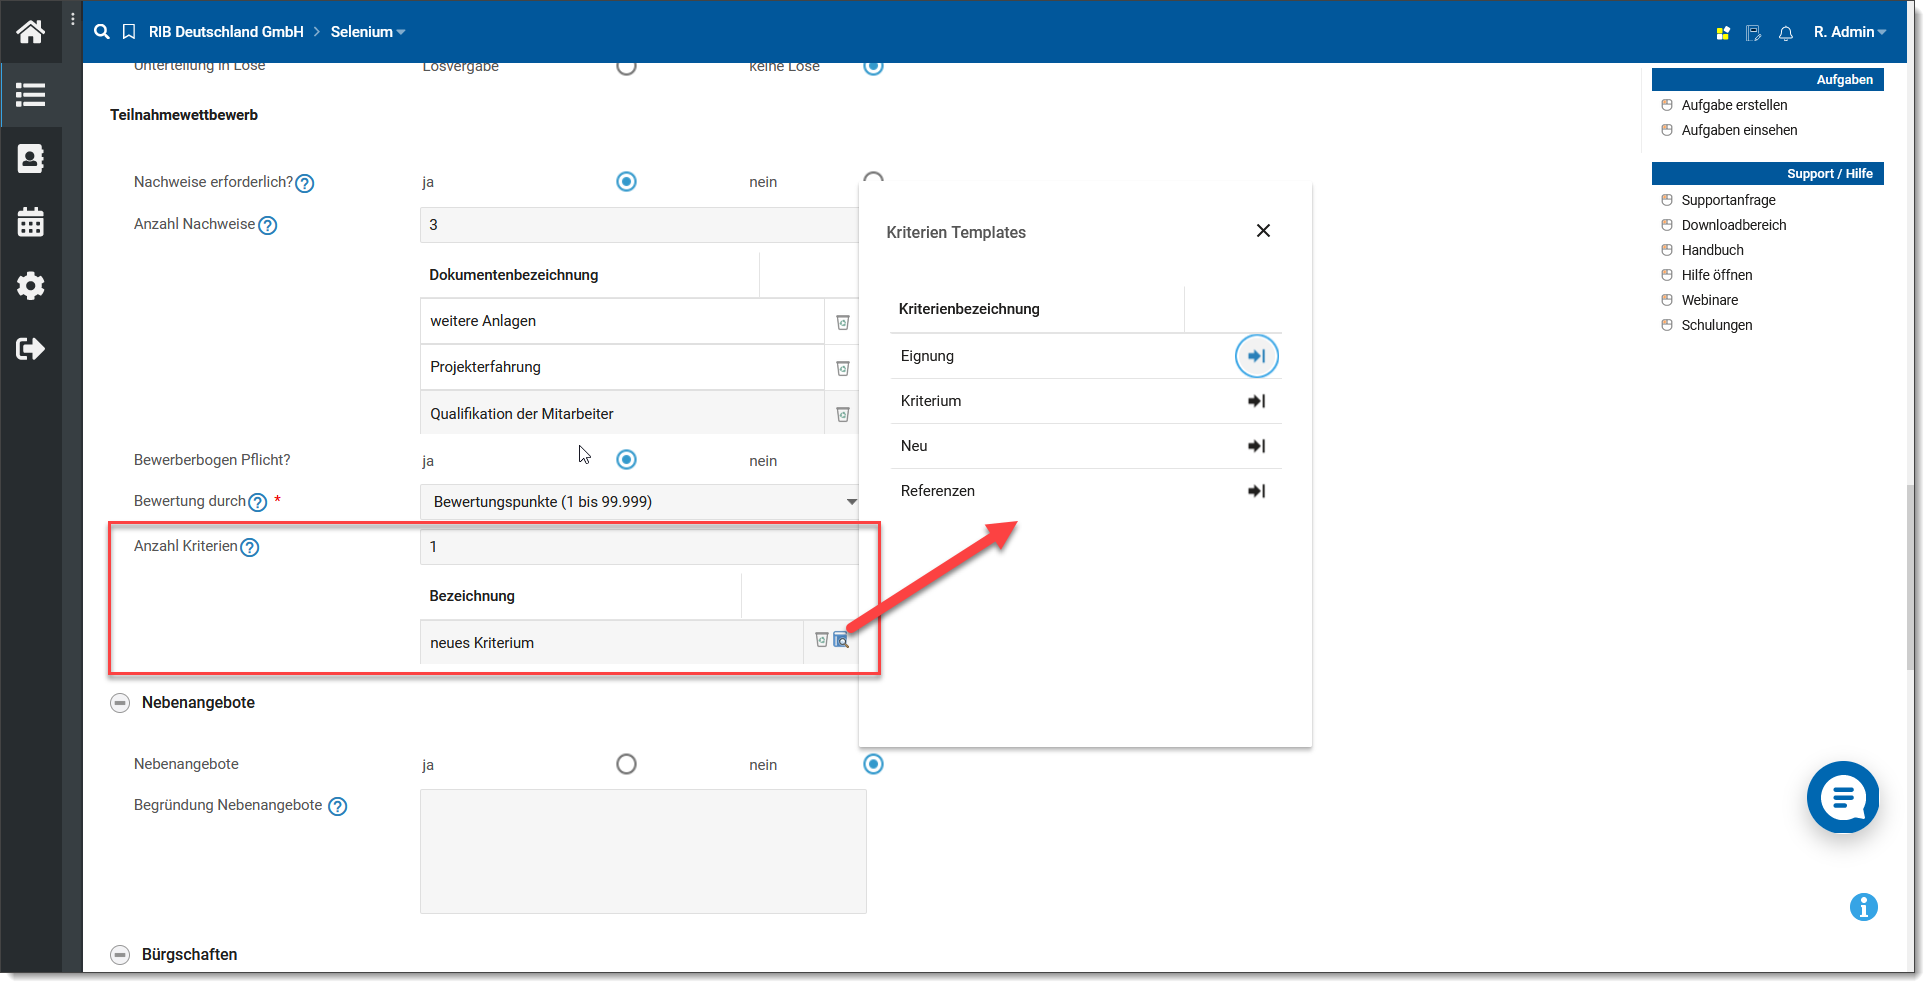Click the page vertical scrollbar
This screenshot has height=988, width=1930.
tap(1911, 580)
